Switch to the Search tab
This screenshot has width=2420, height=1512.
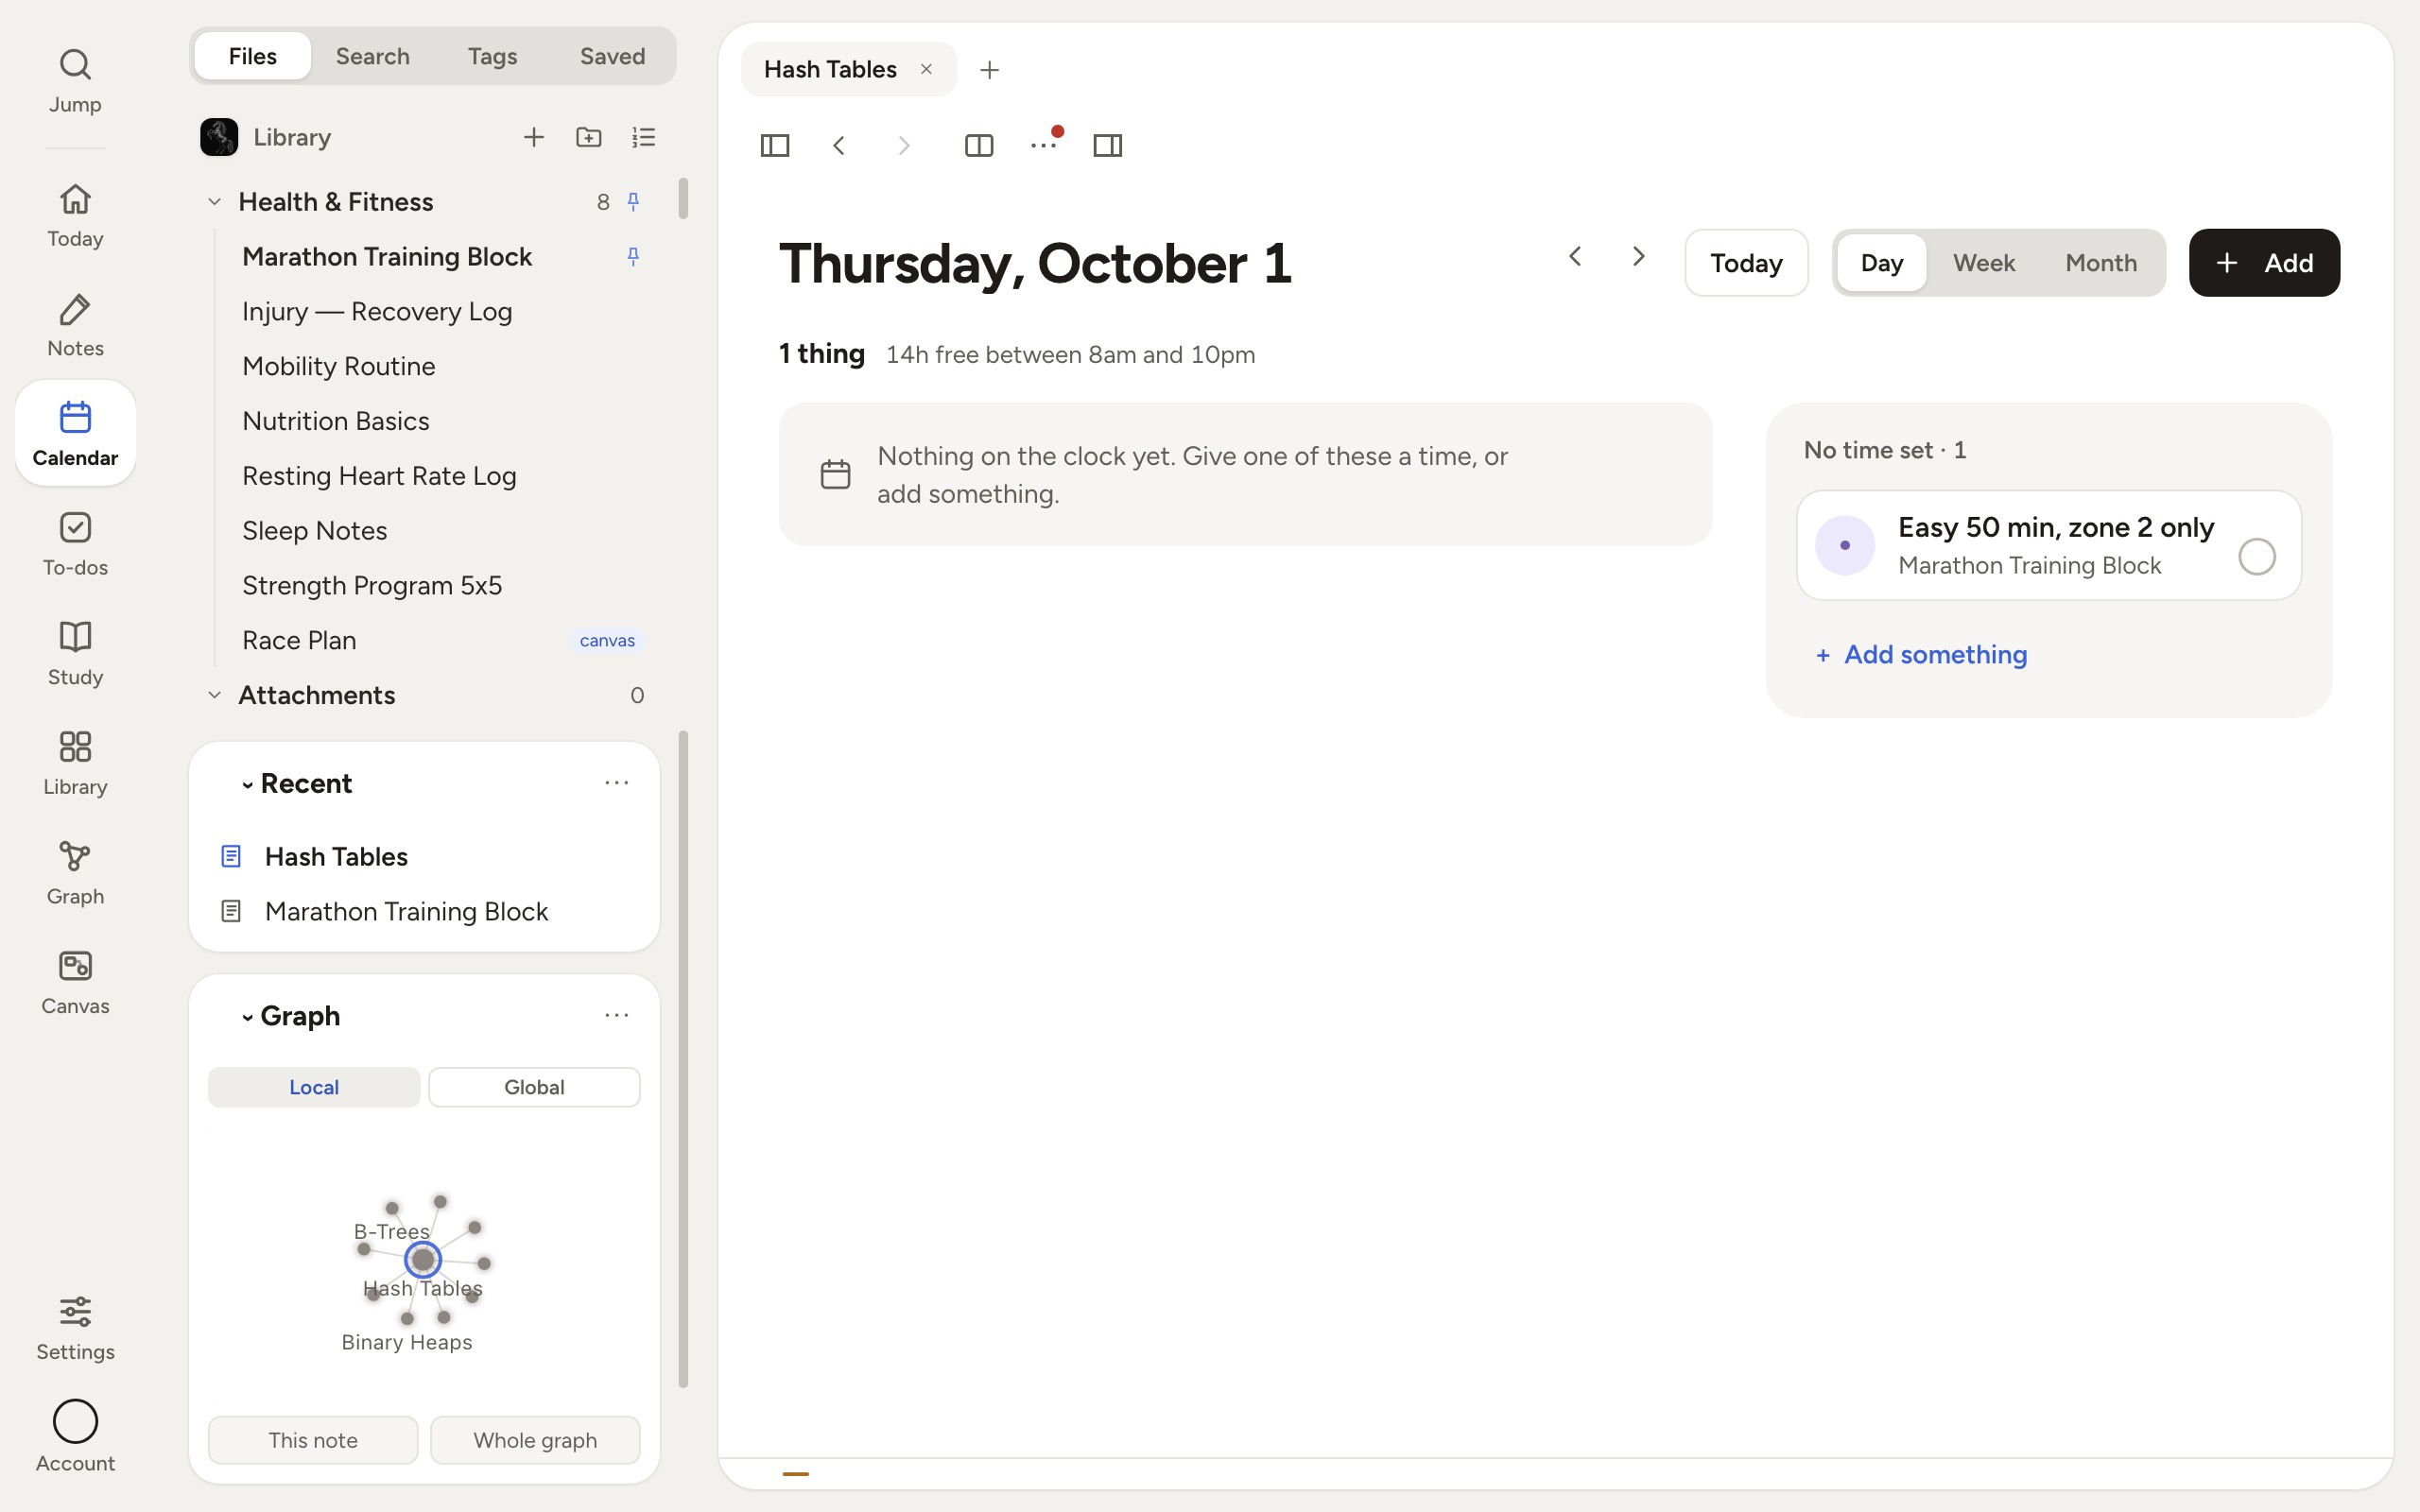372,56
